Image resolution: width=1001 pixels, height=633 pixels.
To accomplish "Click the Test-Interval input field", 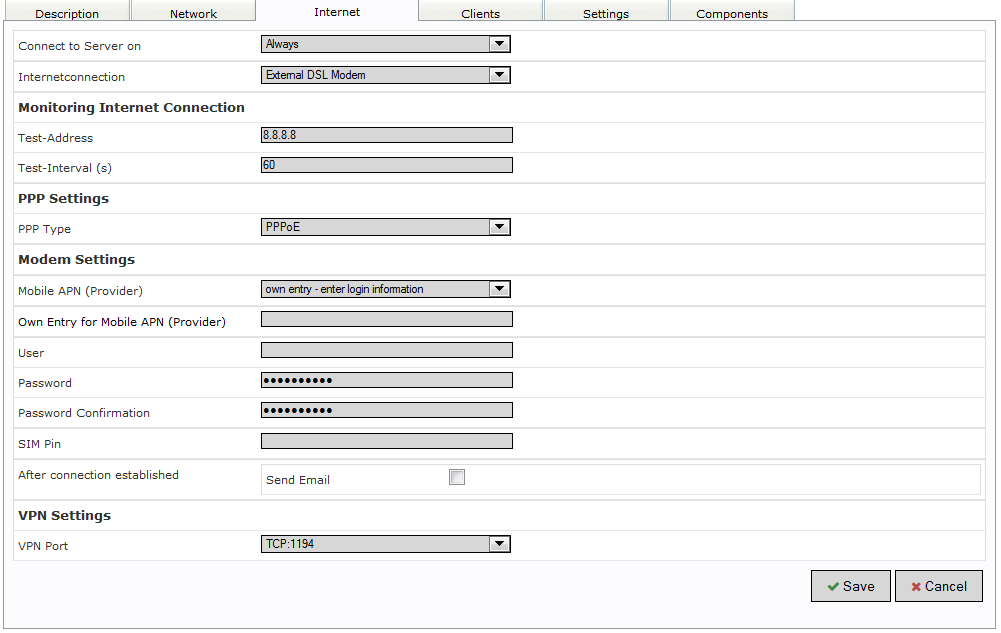I will click(x=386, y=165).
